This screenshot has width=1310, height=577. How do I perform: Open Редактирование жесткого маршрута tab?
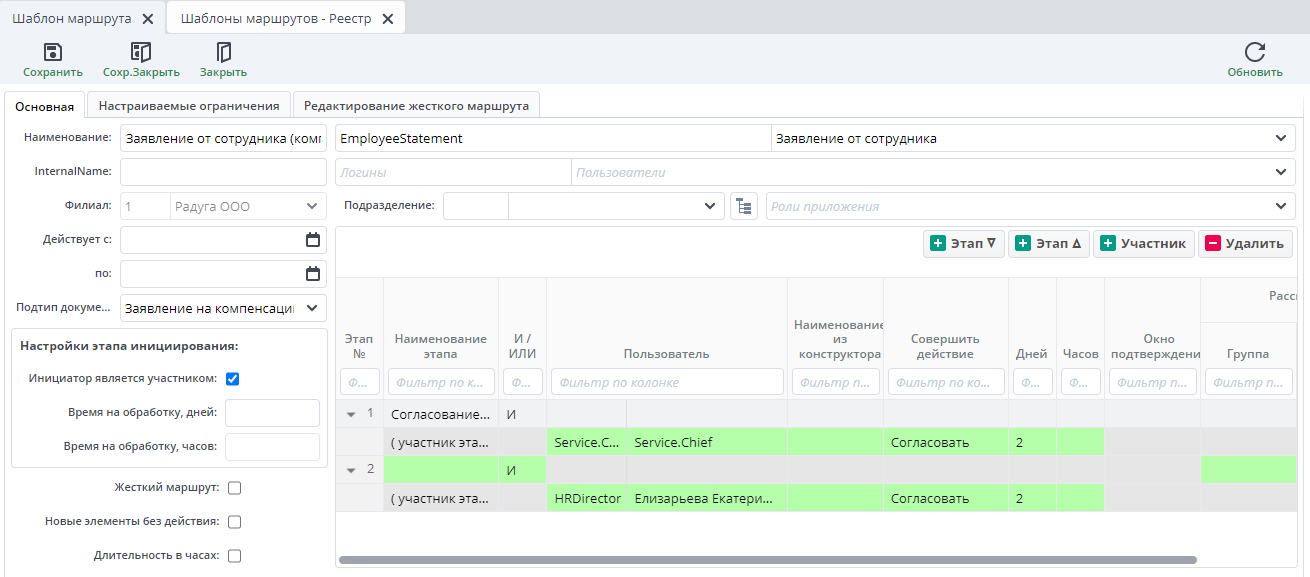(416, 105)
